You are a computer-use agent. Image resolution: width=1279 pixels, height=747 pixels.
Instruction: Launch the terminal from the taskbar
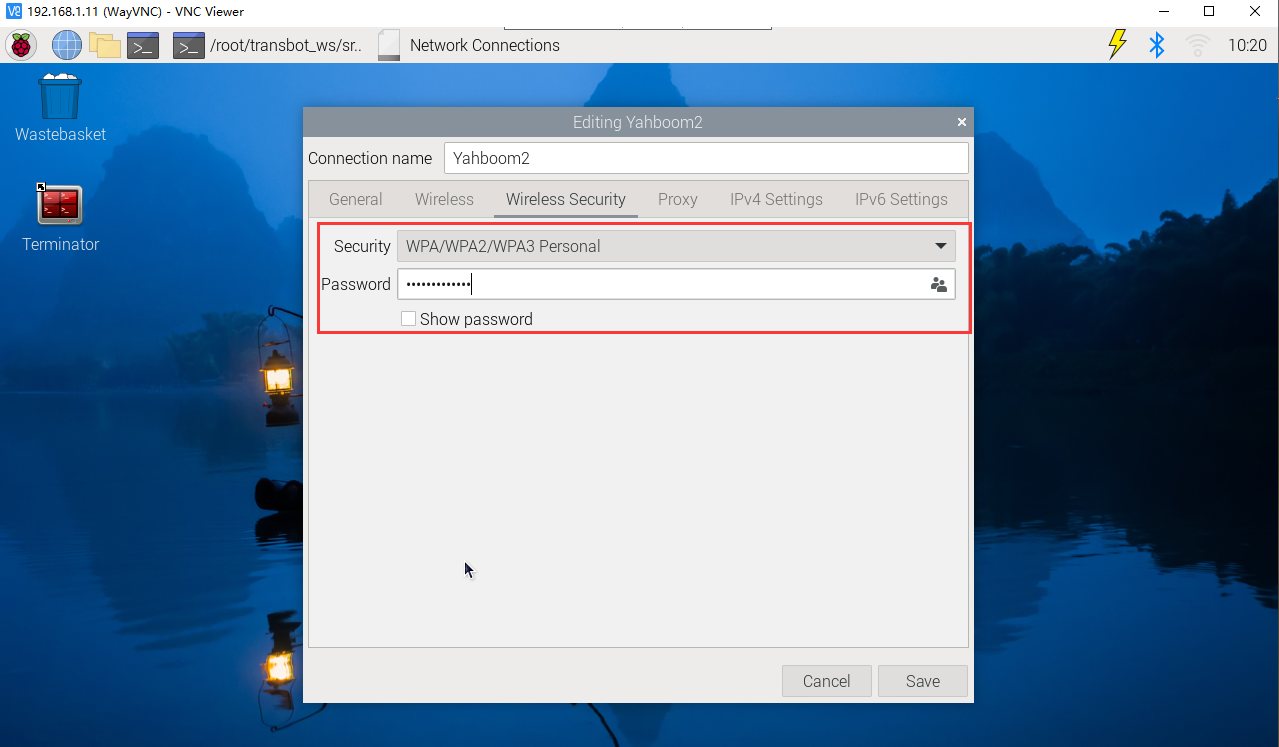click(143, 45)
